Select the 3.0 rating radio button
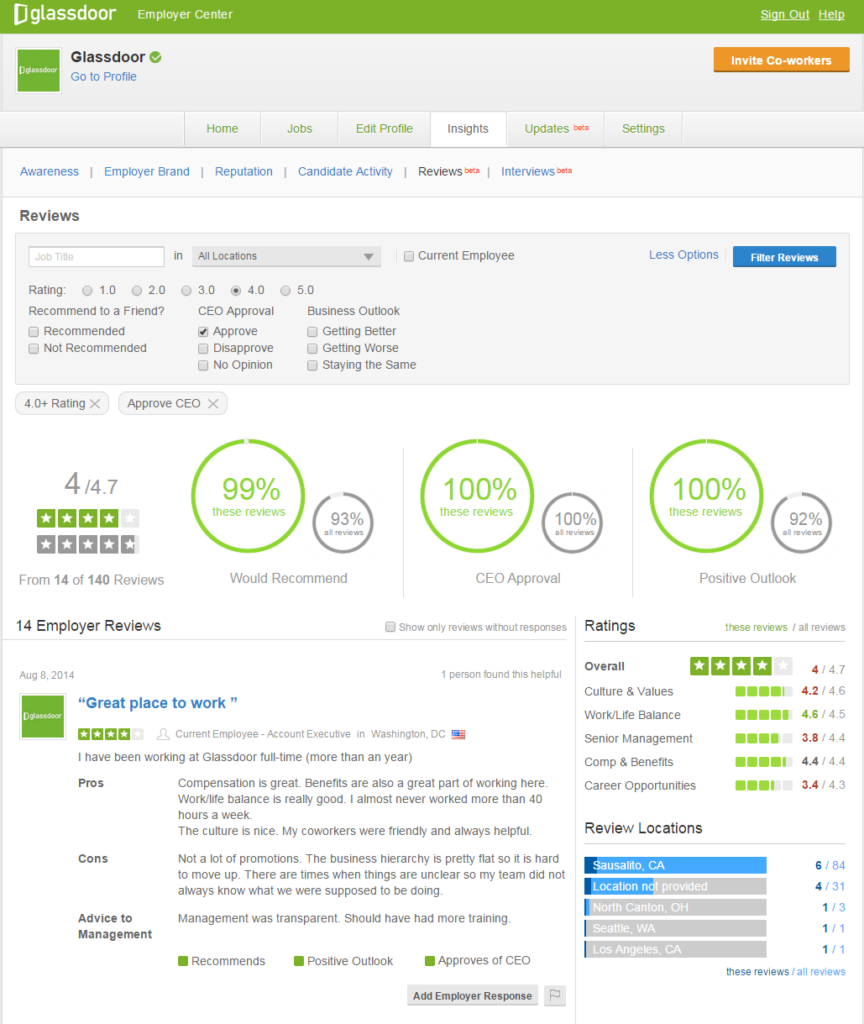 click(187, 291)
